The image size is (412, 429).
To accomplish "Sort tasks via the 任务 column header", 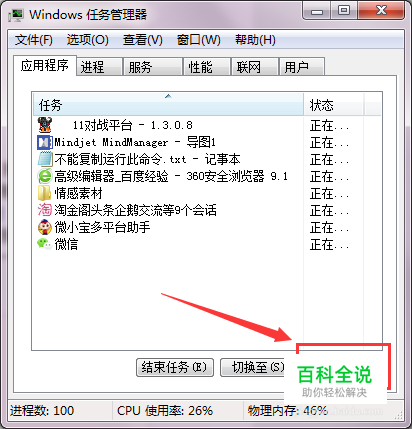I will click(168, 105).
